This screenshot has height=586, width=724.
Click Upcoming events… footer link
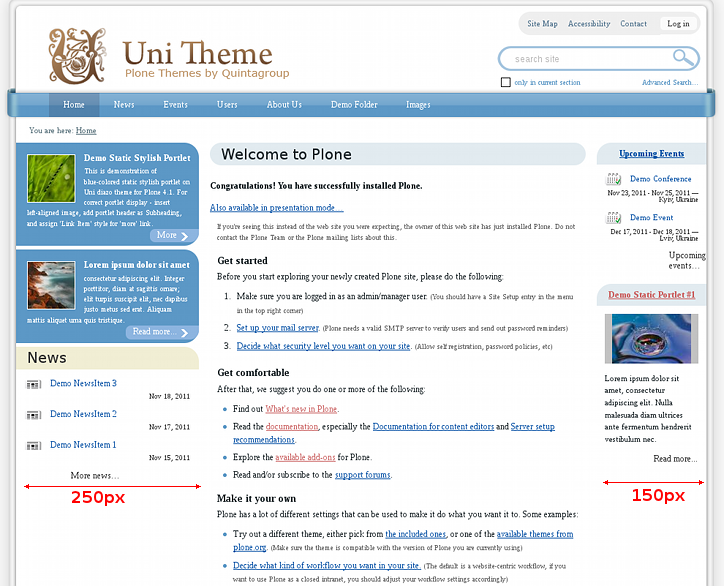(x=687, y=260)
